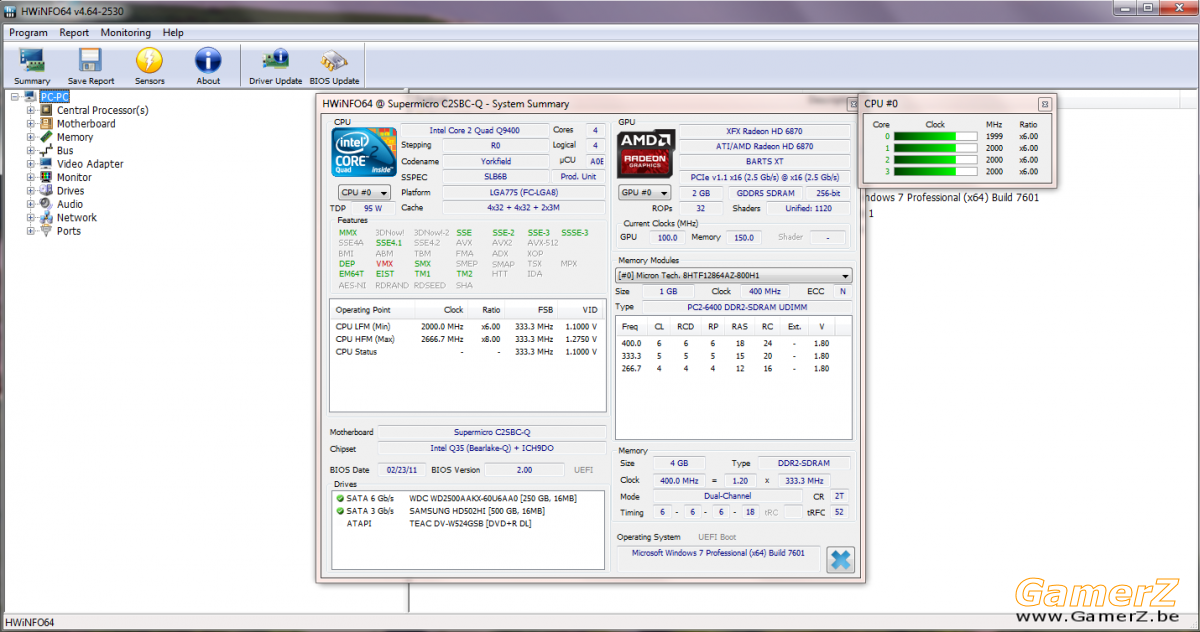Select the Ports tree node

(69, 231)
